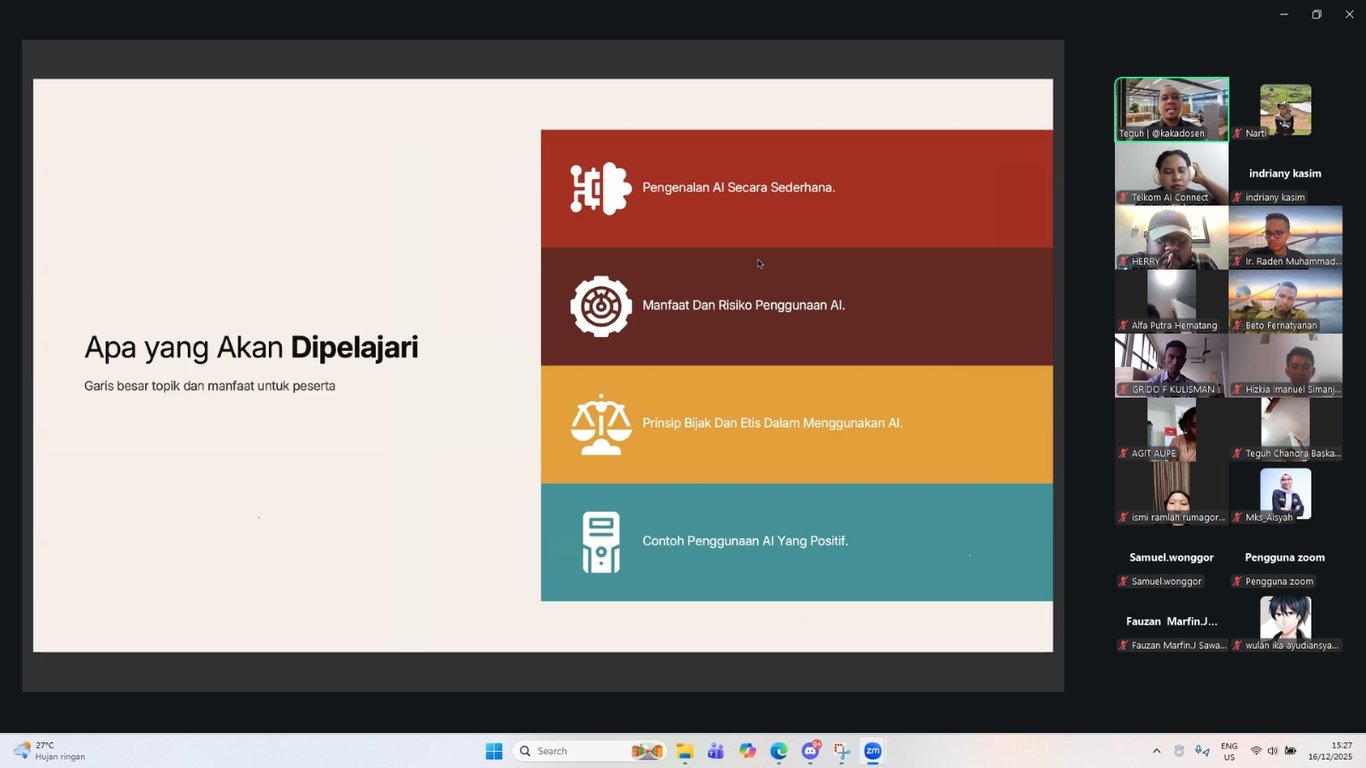Click the muted mic icon beside indriany kasim
1366x768 pixels.
click(1238, 197)
